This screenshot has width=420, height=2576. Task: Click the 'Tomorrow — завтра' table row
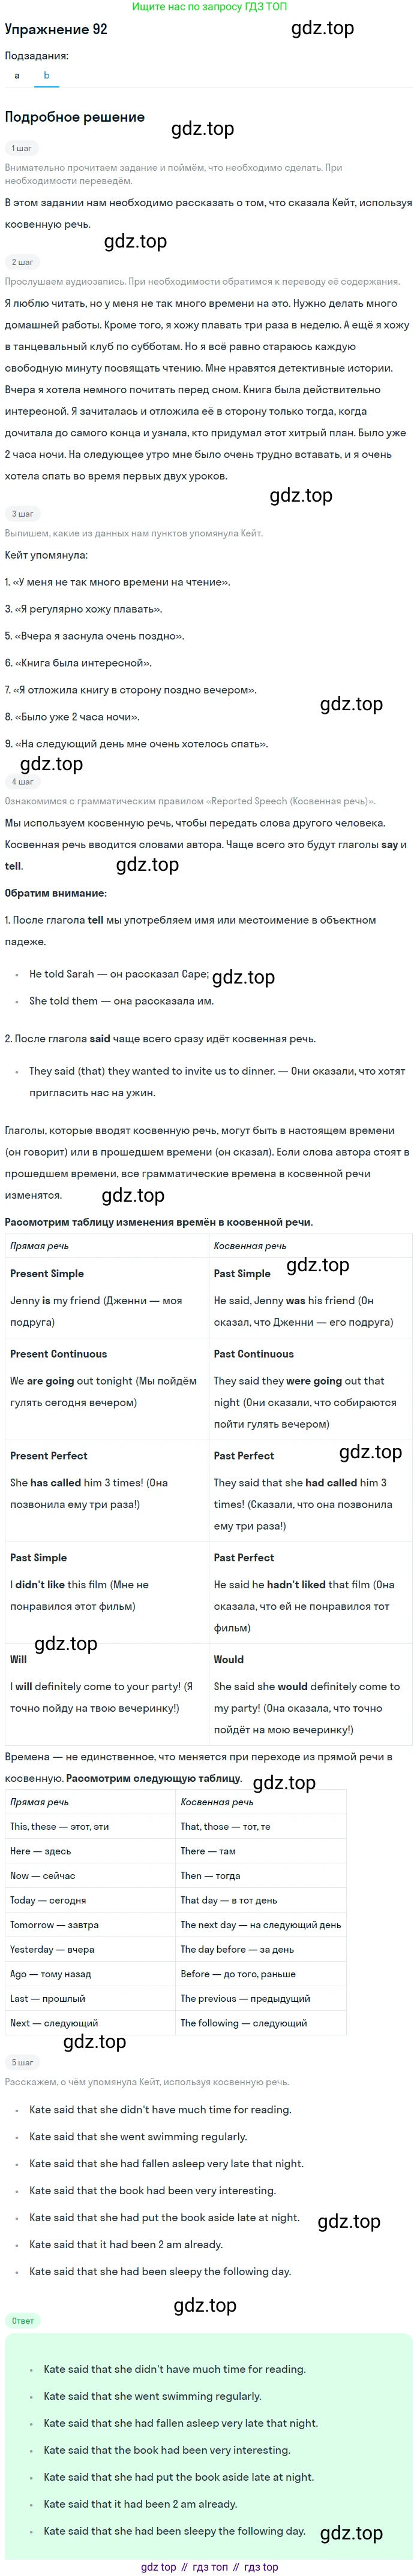[176, 1925]
